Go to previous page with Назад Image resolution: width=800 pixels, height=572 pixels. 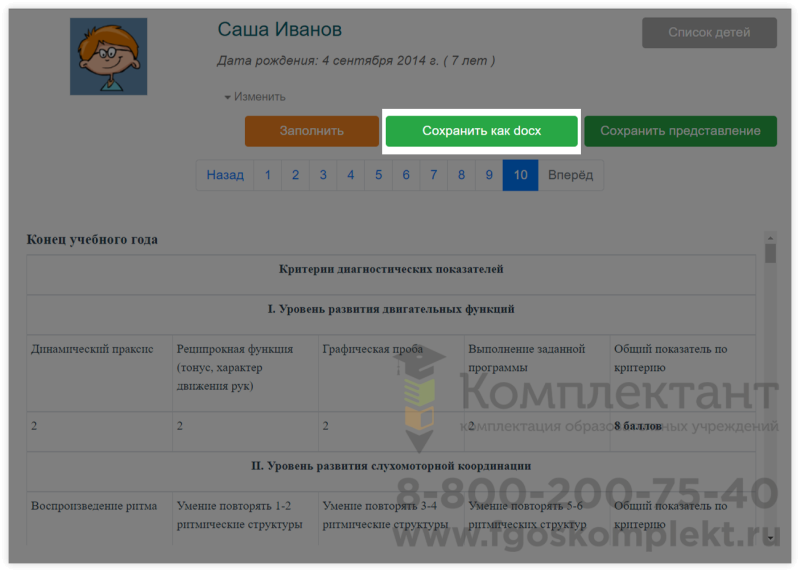point(225,175)
